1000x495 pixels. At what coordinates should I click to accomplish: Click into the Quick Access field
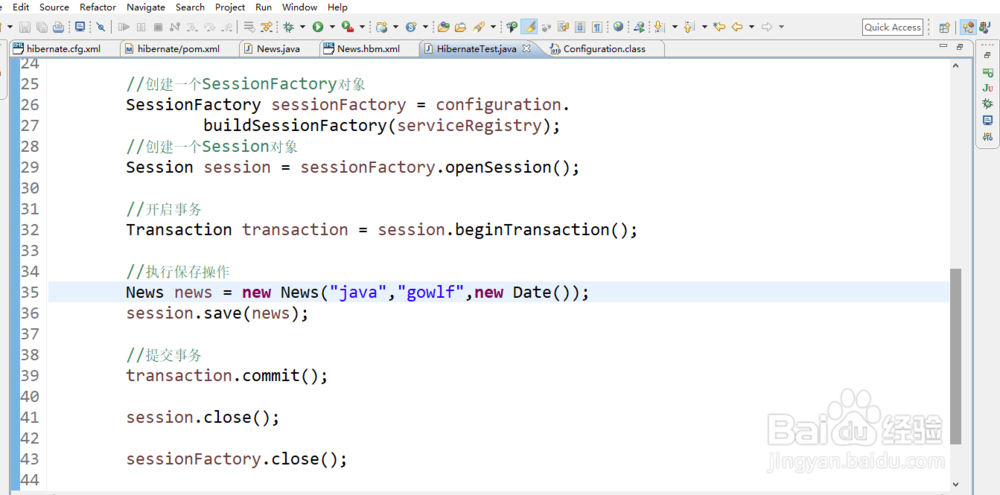(x=893, y=27)
